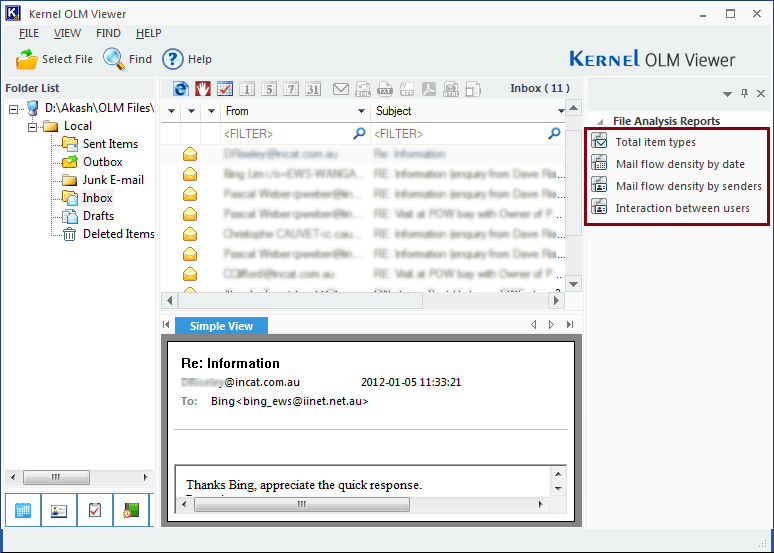Click the calendar checkmark toolbar icon
The width and height of the screenshot is (774, 553).
point(225,89)
